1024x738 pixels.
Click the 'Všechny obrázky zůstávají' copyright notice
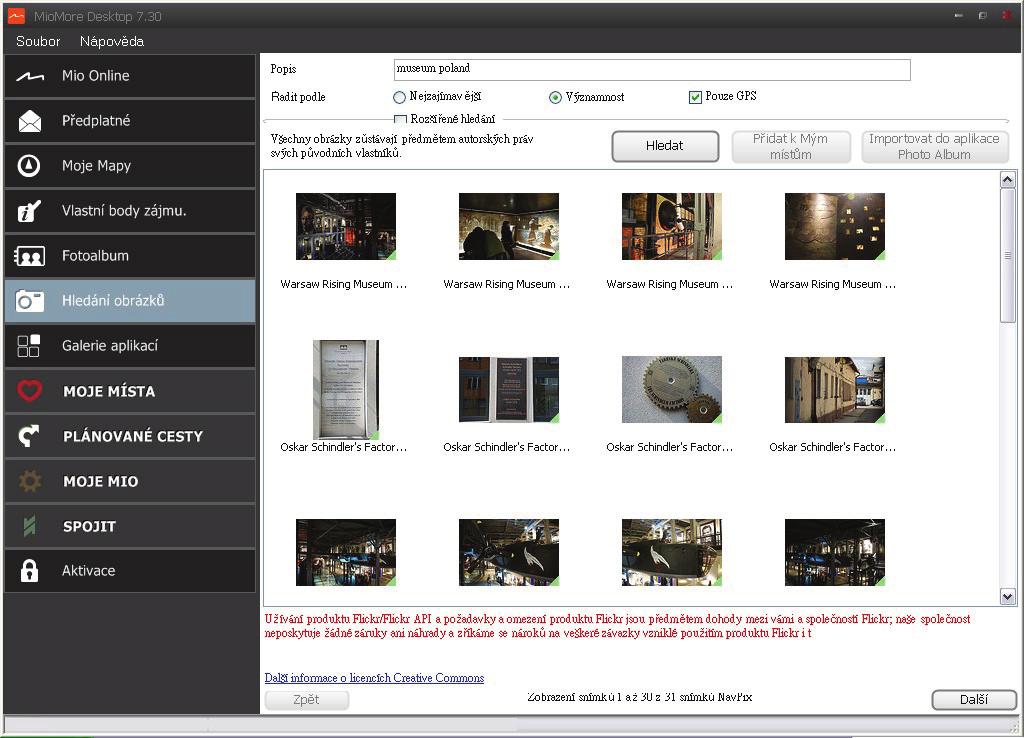pos(402,146)
